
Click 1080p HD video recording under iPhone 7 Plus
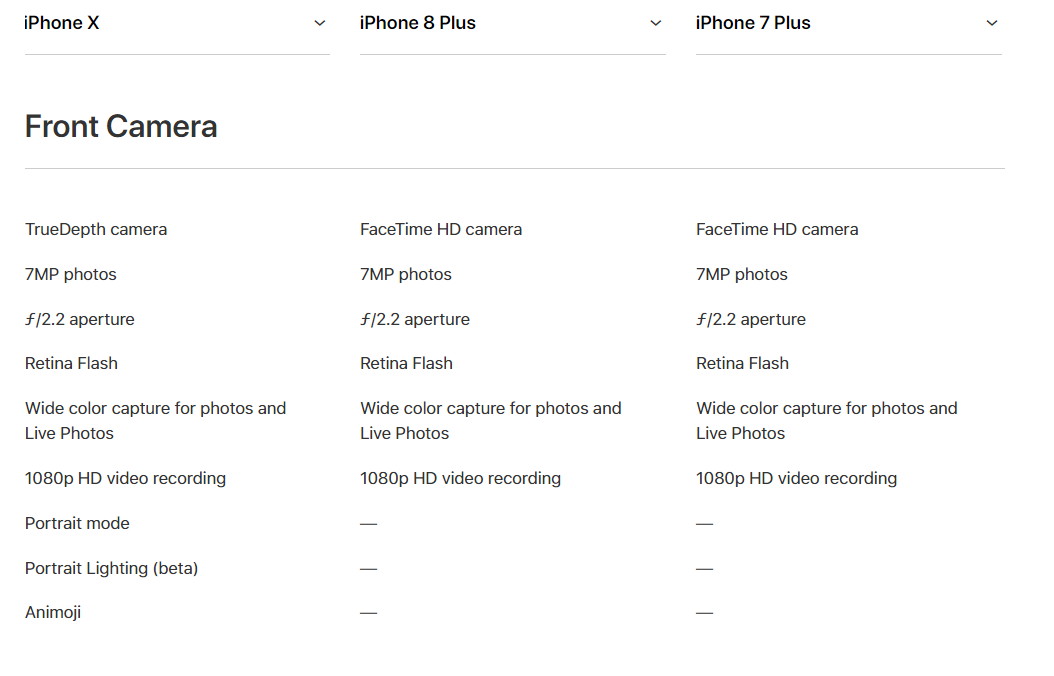tap(796, 478)
